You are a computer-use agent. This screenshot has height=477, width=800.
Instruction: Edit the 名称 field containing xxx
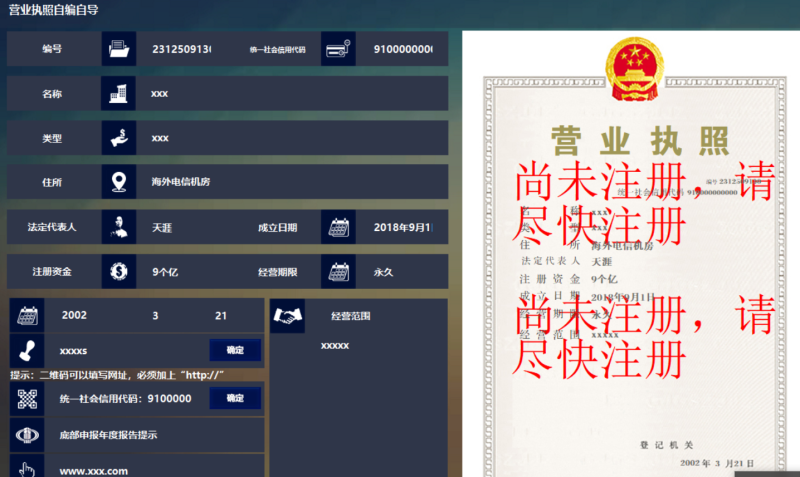(292, 93)
